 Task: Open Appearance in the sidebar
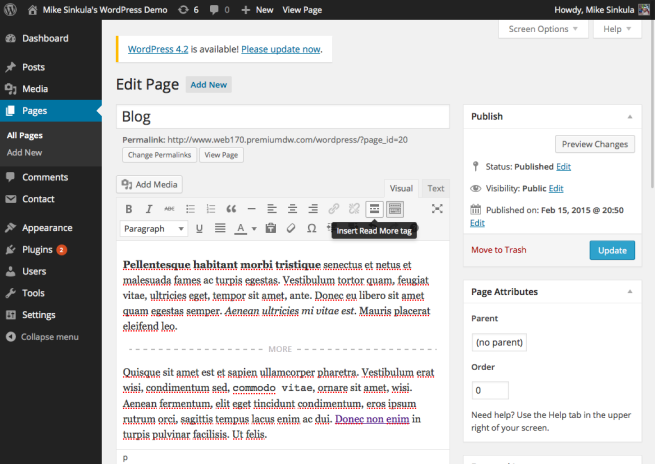click(x=51, y=228)
